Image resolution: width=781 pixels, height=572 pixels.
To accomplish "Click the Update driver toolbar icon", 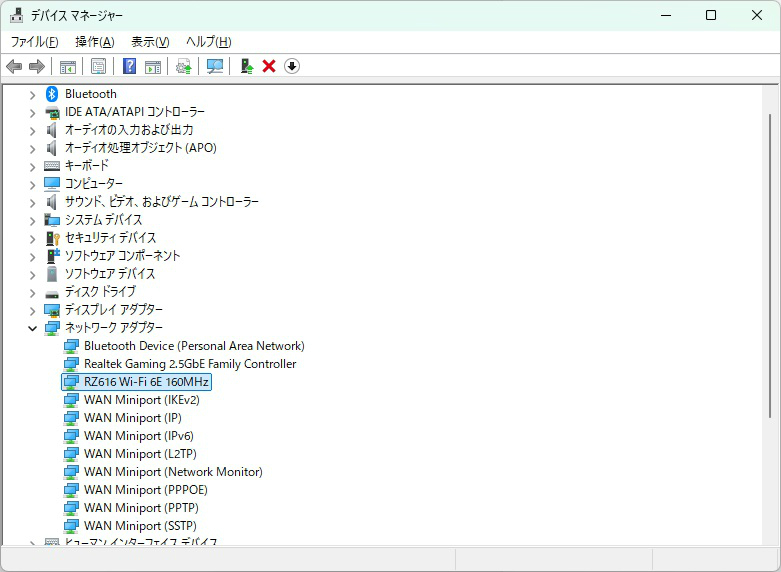I will 246,66.
